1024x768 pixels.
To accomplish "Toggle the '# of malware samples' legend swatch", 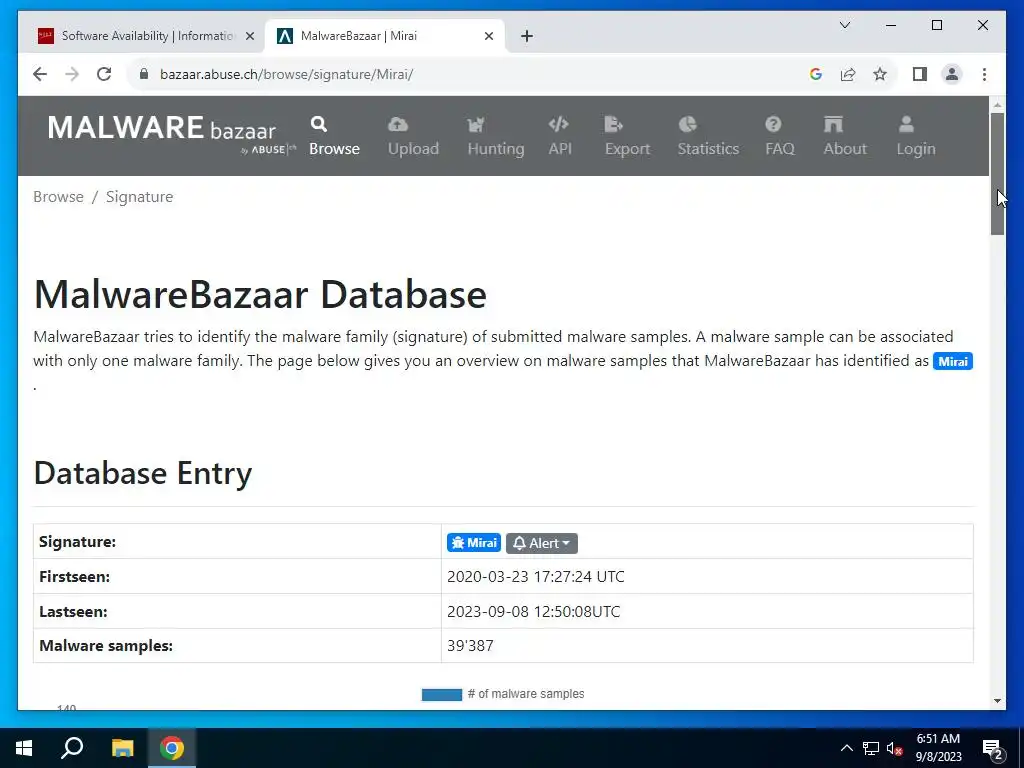I will [x=441, y=694].
